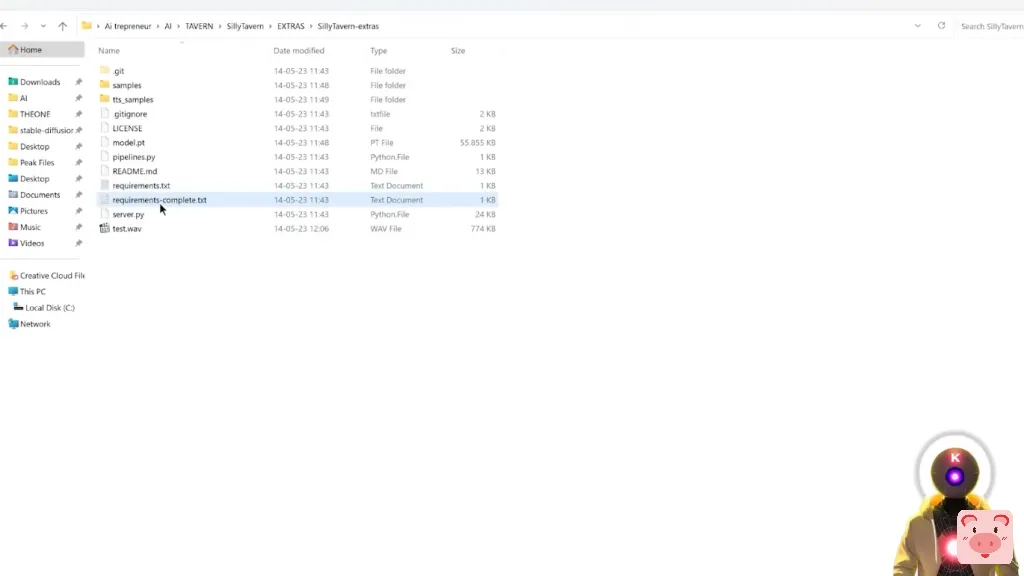
Task: Go forward using the forward arrow
Action: pyautogui.click(x=24, y=26)
